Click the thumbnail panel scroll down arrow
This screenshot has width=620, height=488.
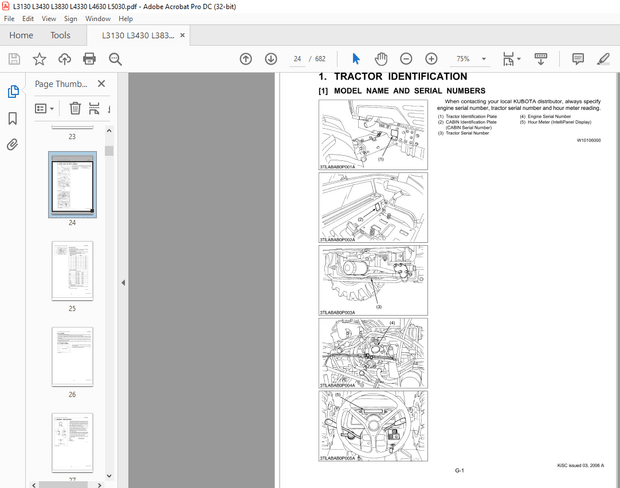coord(109,476)
